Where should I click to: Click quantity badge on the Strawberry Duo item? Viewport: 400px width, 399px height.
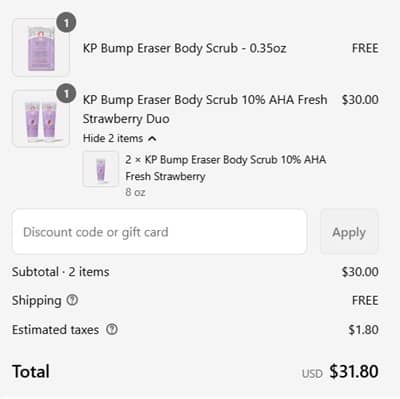[66, 93]
